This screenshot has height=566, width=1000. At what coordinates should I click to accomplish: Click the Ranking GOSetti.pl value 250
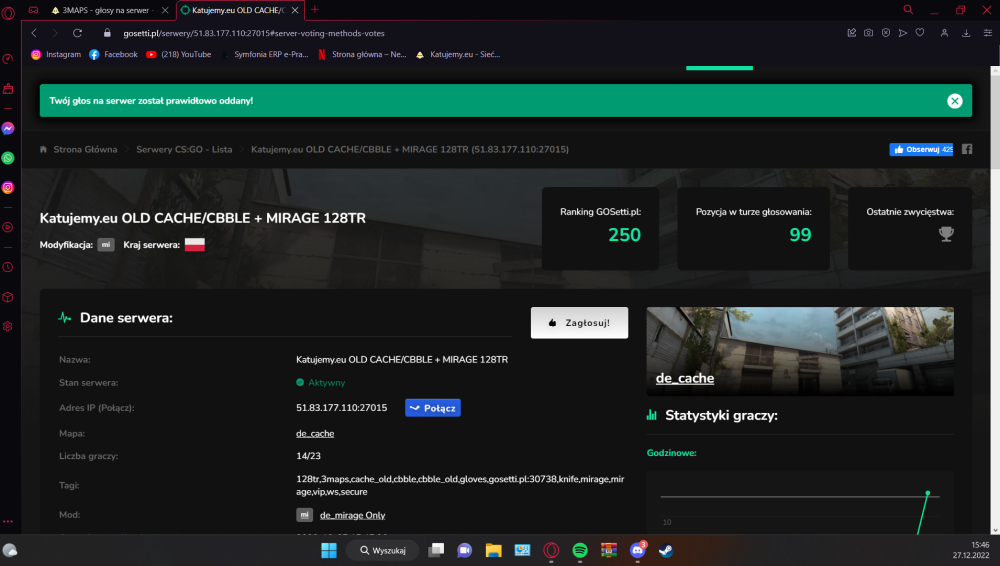(x=624, y=235)
